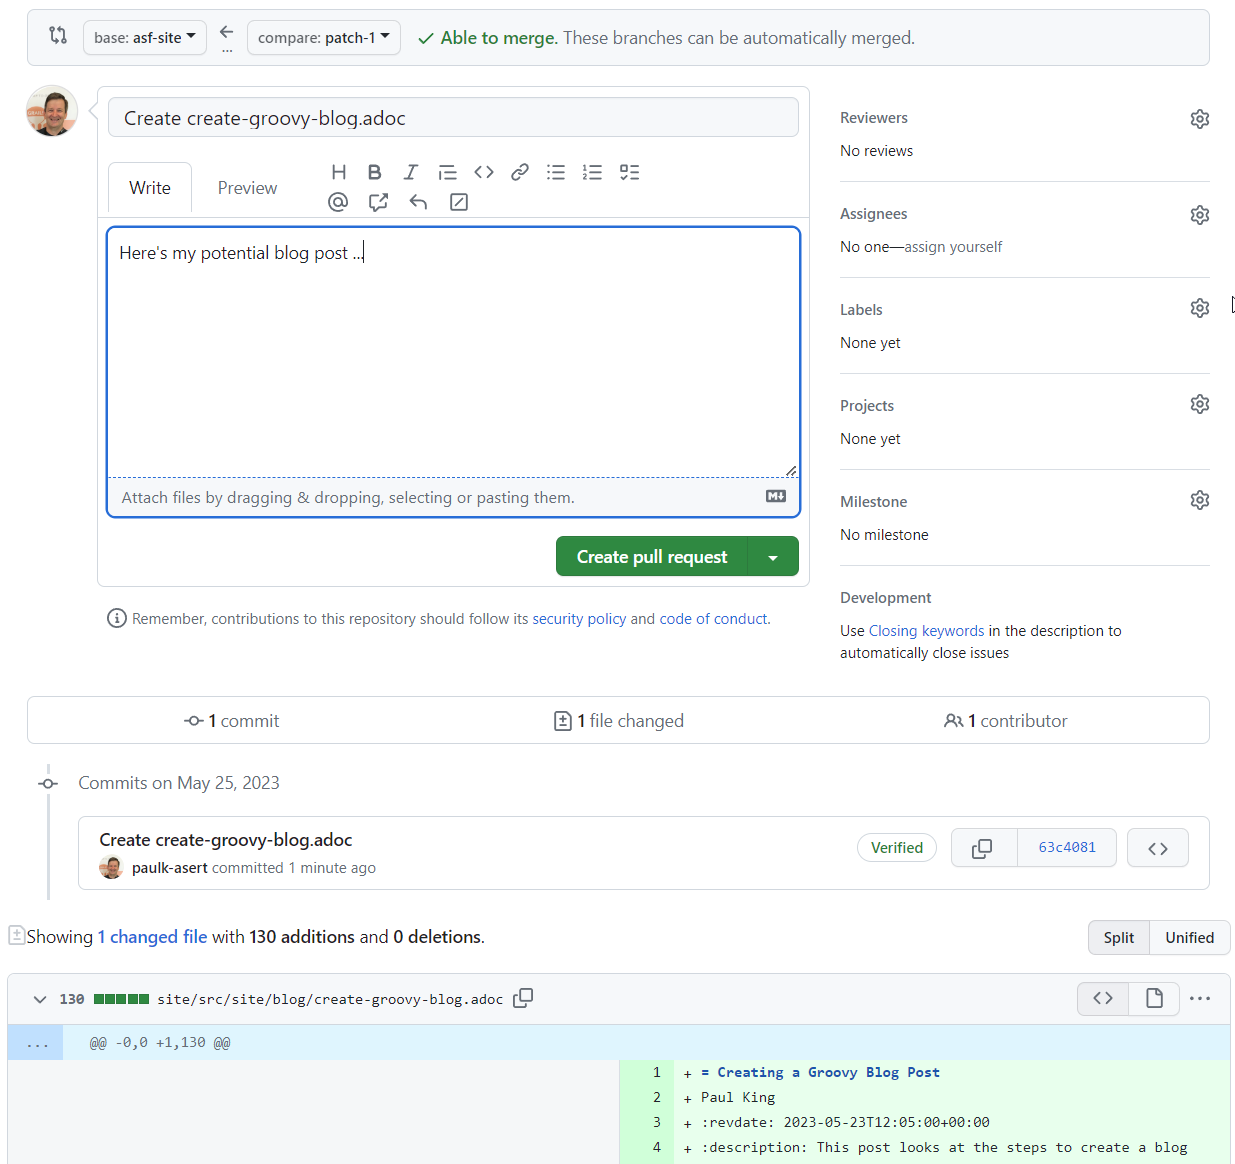Copy the full commit SHA icon
1235x1164 pixels.
coord(983,848)
